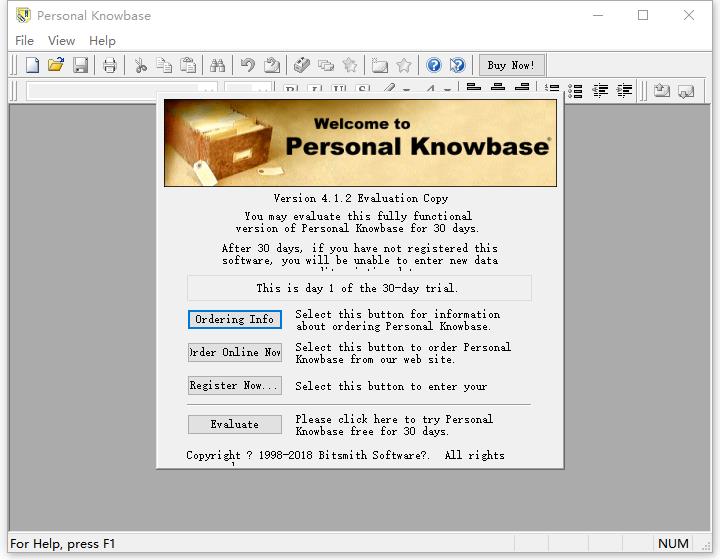
Task: Click the Ordering Info button
Action: click(x=234, y=319)
